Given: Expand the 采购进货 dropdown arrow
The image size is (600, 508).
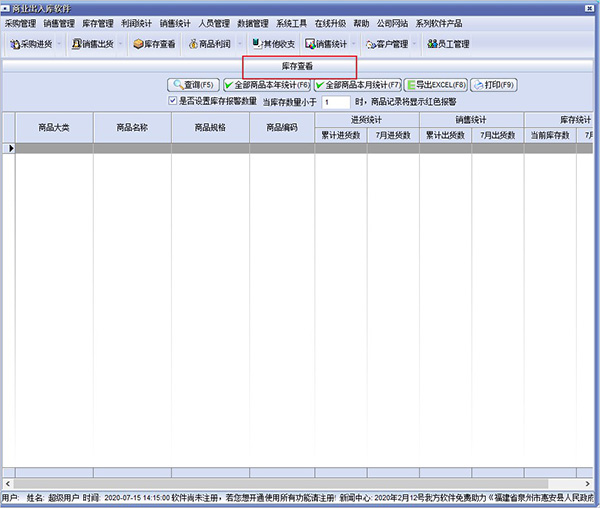Looking at the screenshot, I should tap(59, 44).
